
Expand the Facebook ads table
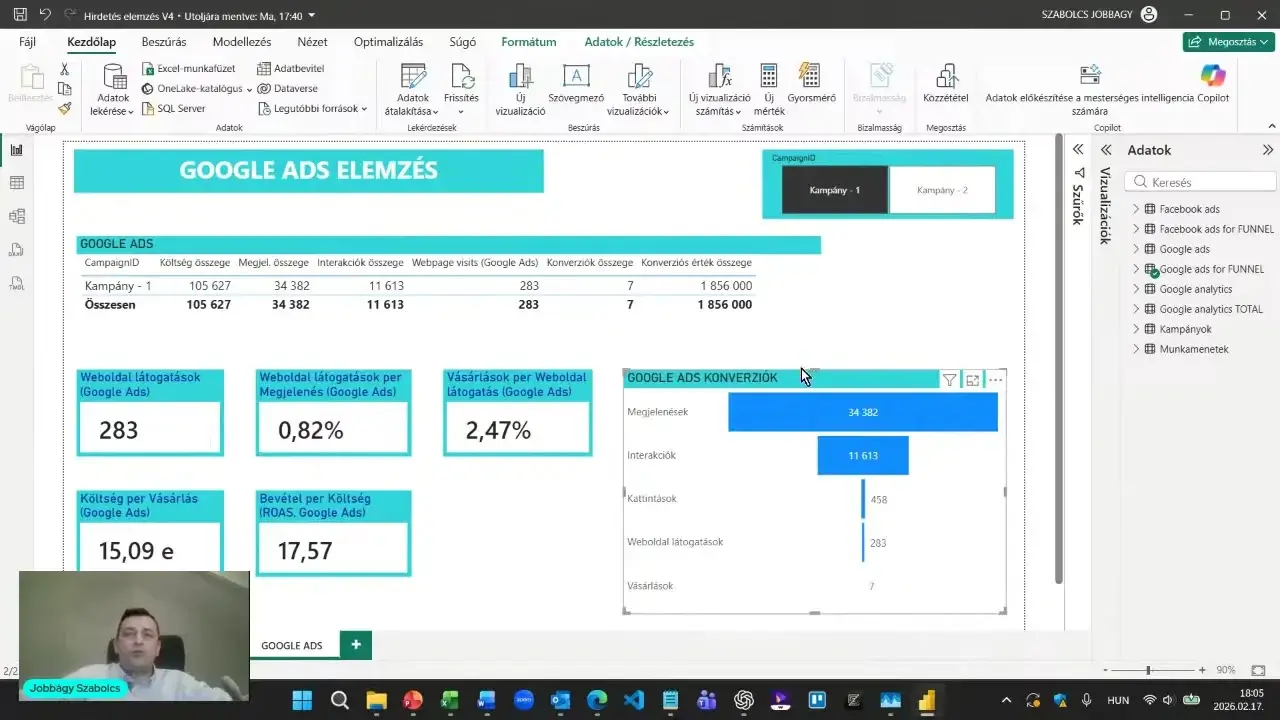(x=1136, y=209)
